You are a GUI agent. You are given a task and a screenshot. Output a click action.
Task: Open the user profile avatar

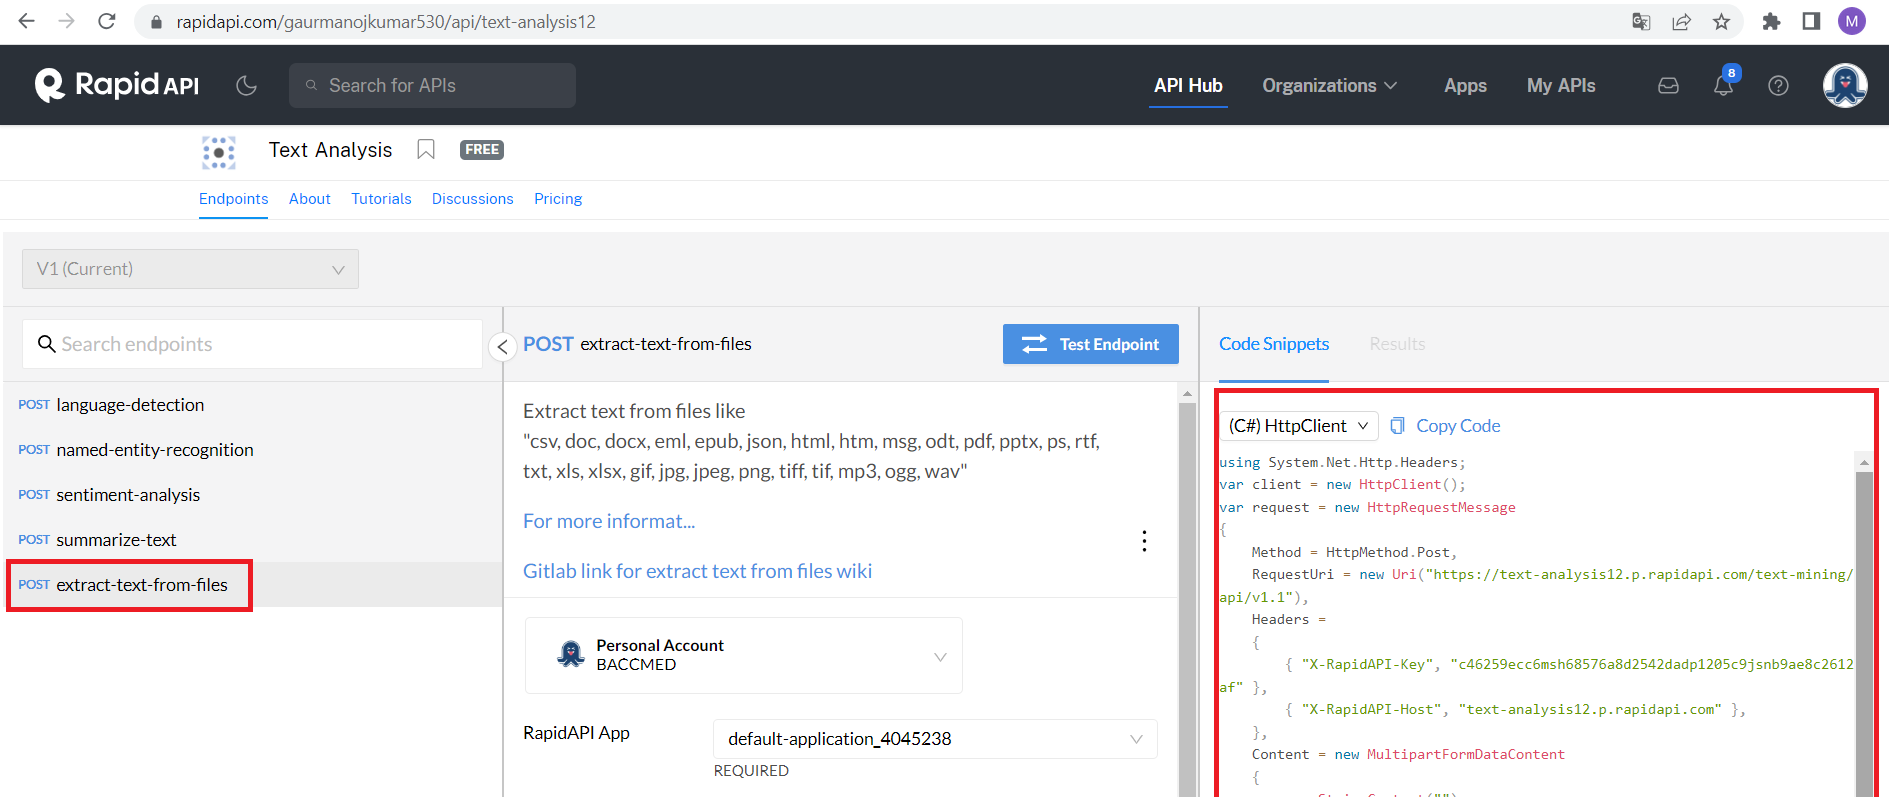1844,86
